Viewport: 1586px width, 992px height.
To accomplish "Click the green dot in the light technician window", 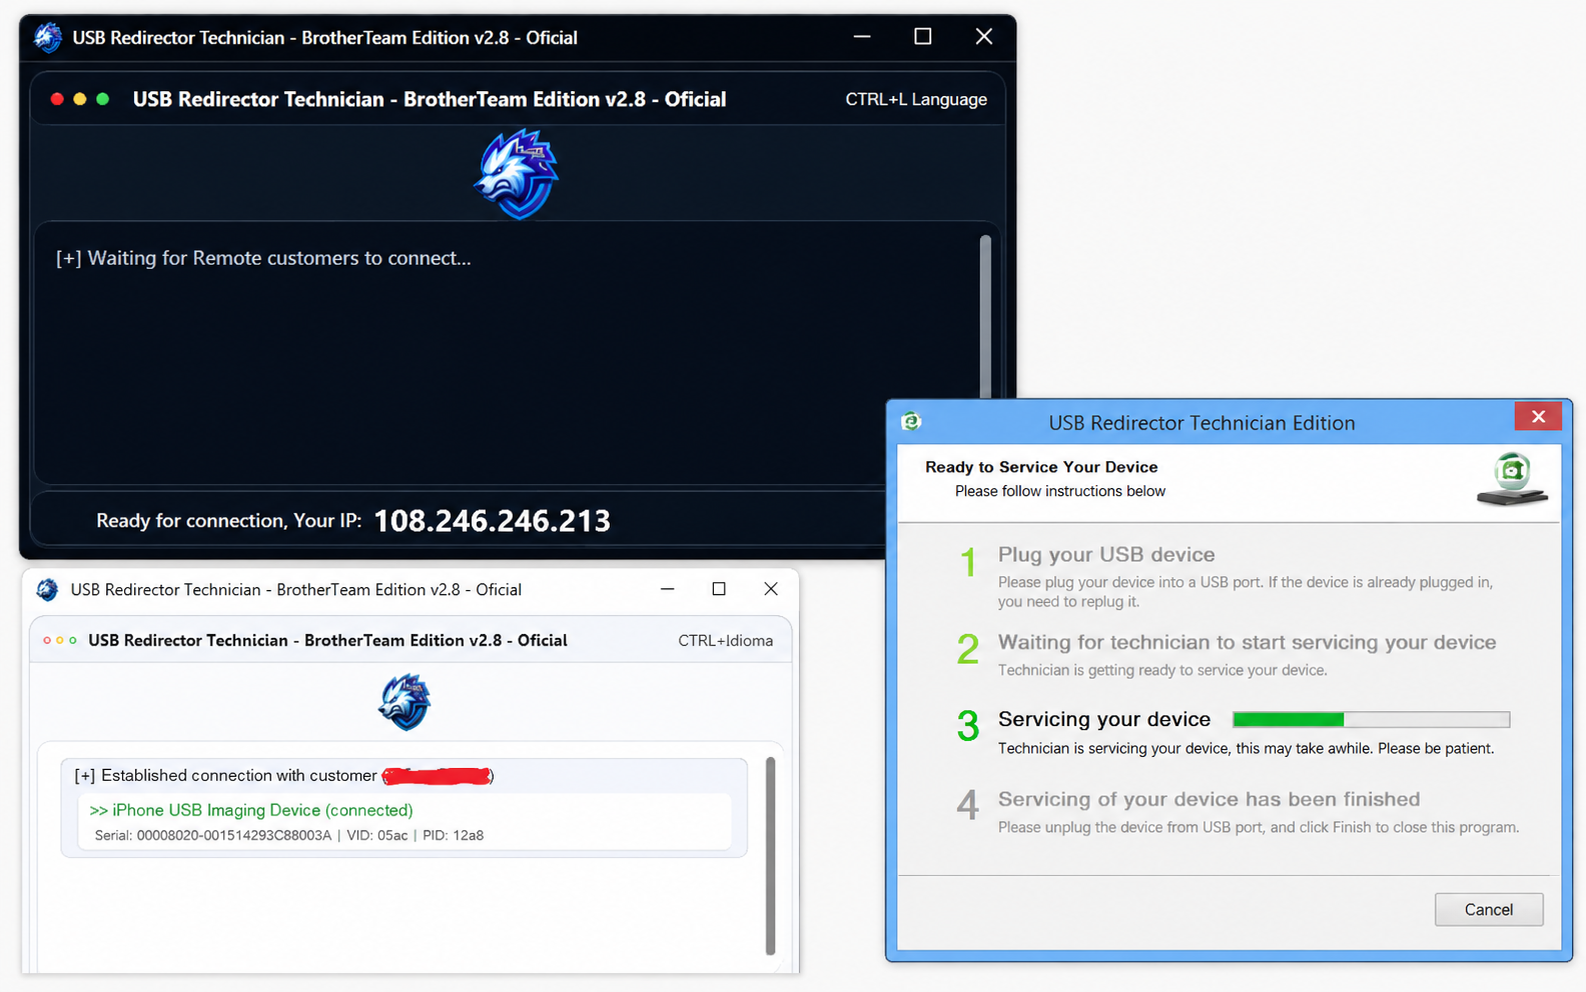I will [73, 640].
